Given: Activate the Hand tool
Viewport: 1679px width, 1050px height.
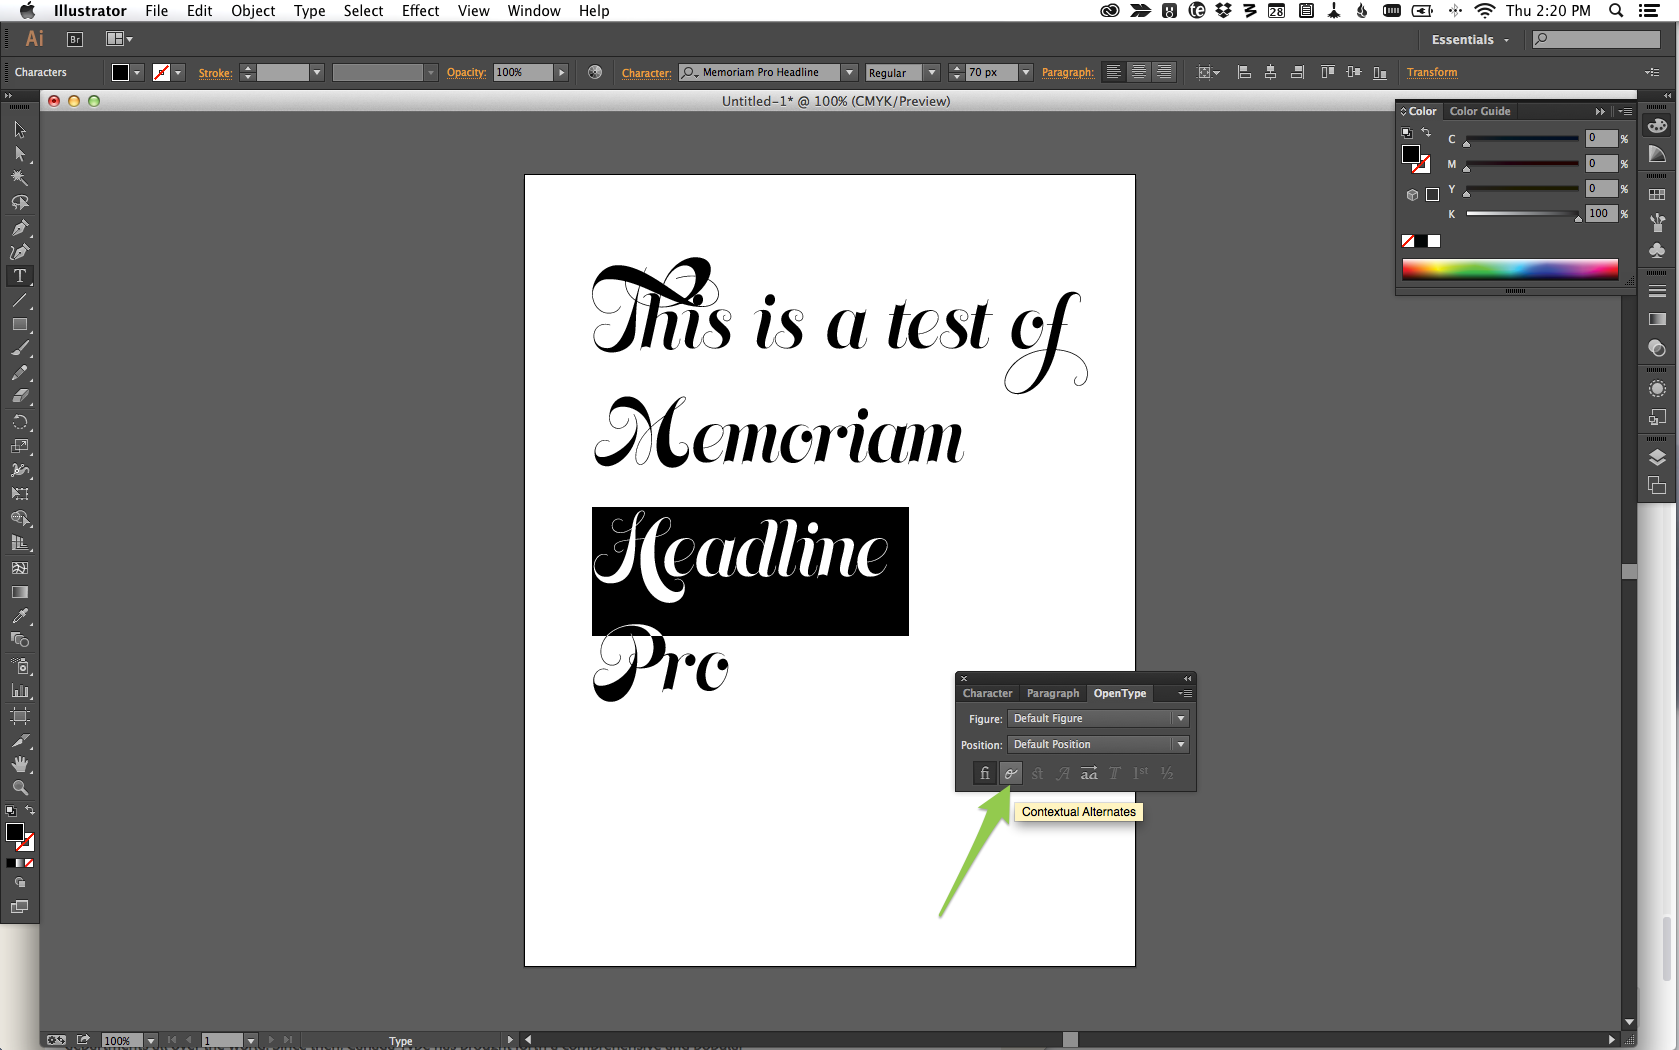Looking at the screenshot, I should click(20, 764).
